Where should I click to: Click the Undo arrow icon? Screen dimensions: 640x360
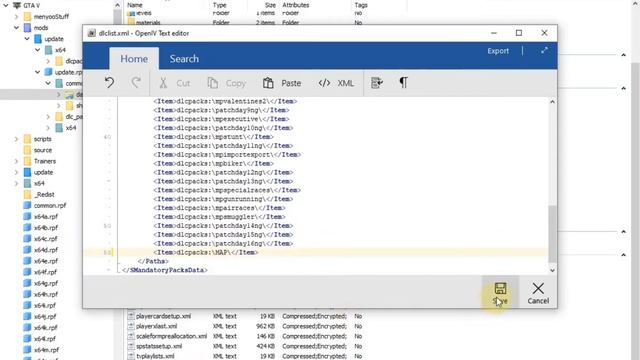point(109,83)
